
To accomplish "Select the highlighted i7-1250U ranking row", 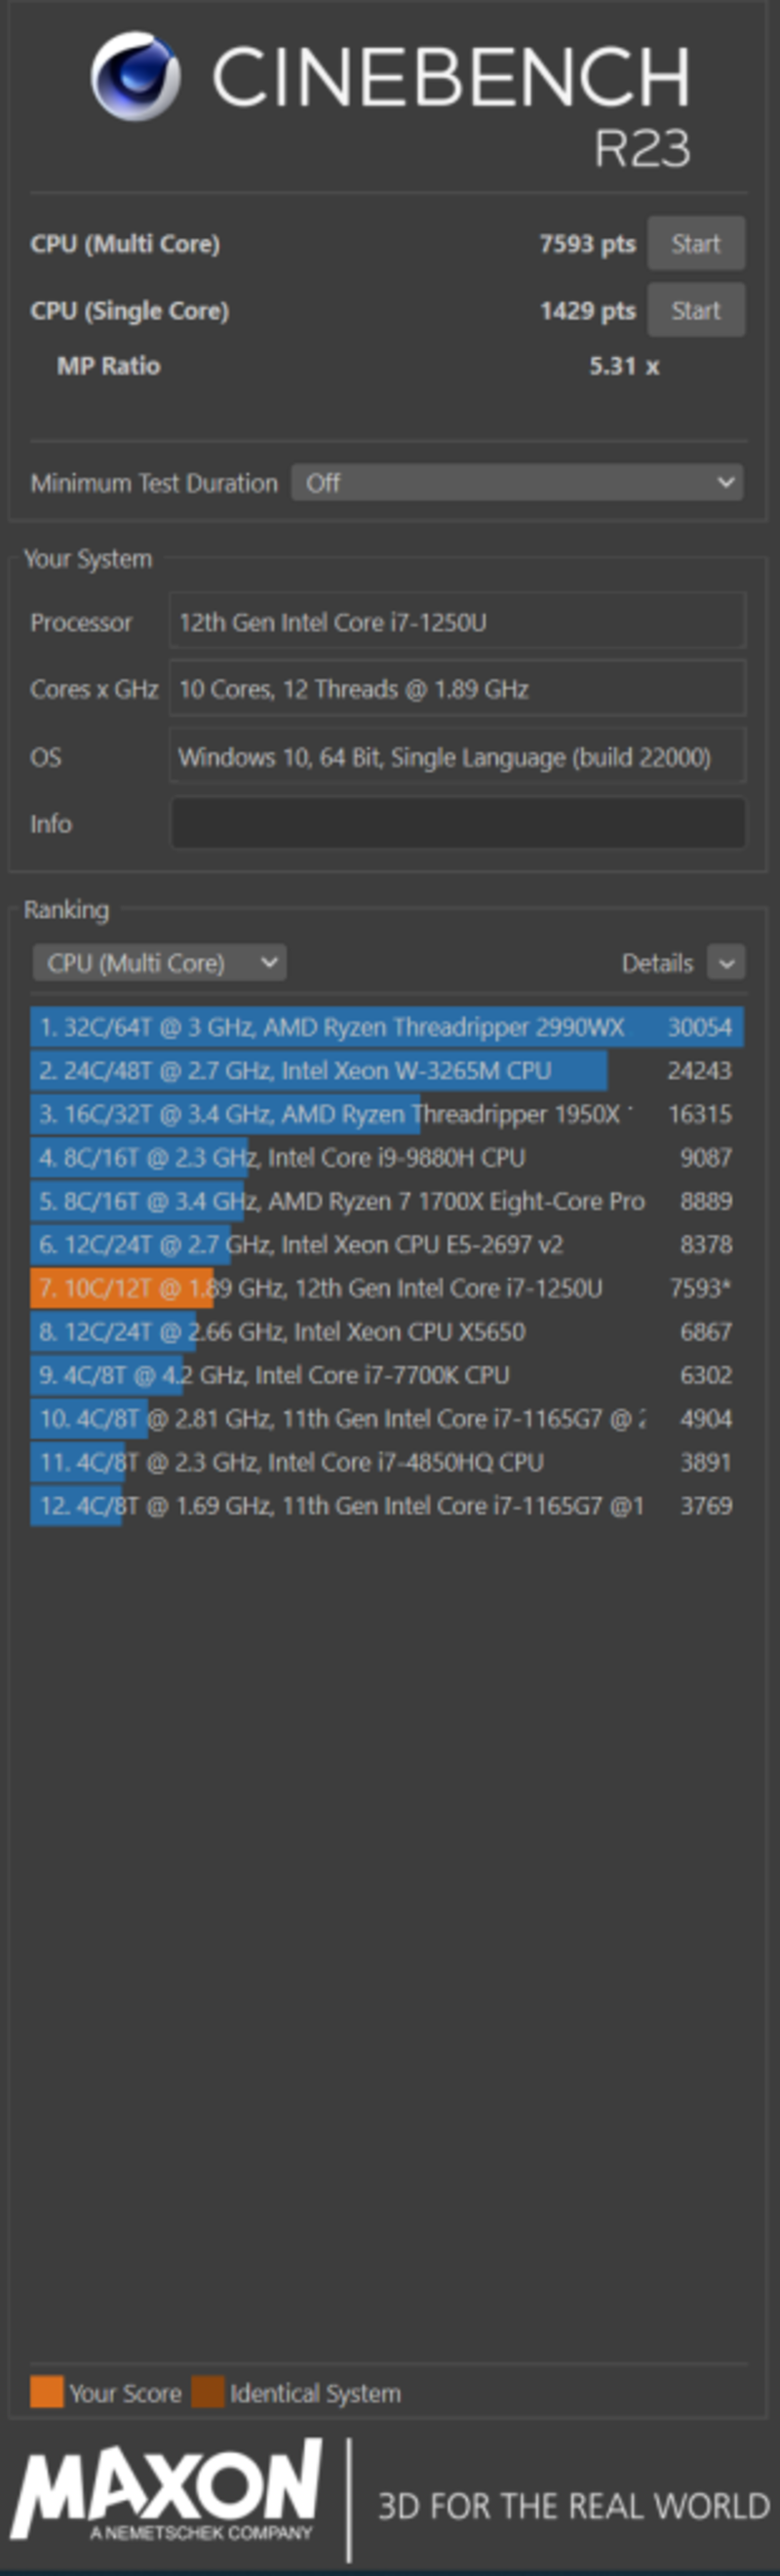I will click(387, 1288).
